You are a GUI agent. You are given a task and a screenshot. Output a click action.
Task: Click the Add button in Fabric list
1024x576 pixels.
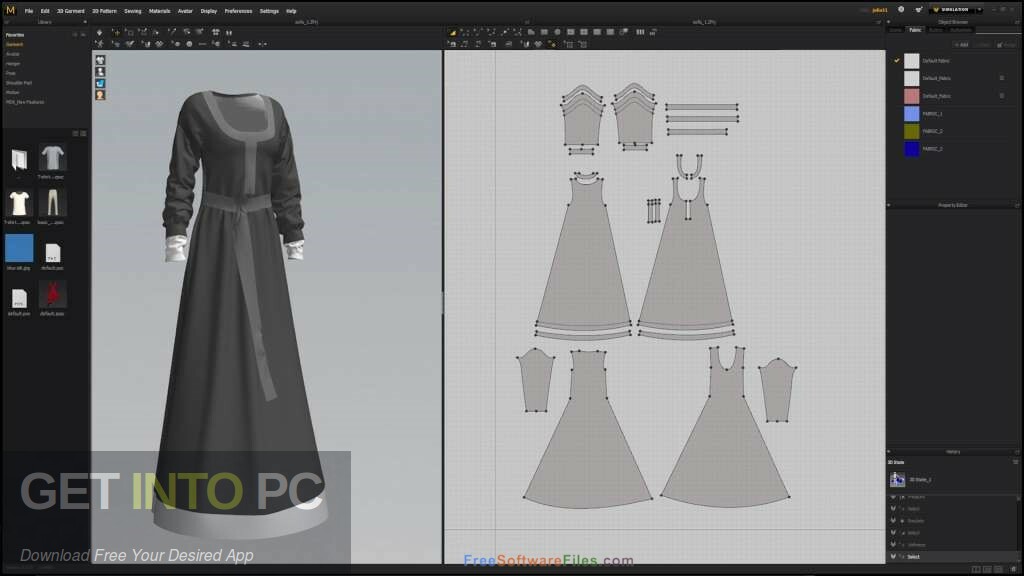click(x=961, y=45)
